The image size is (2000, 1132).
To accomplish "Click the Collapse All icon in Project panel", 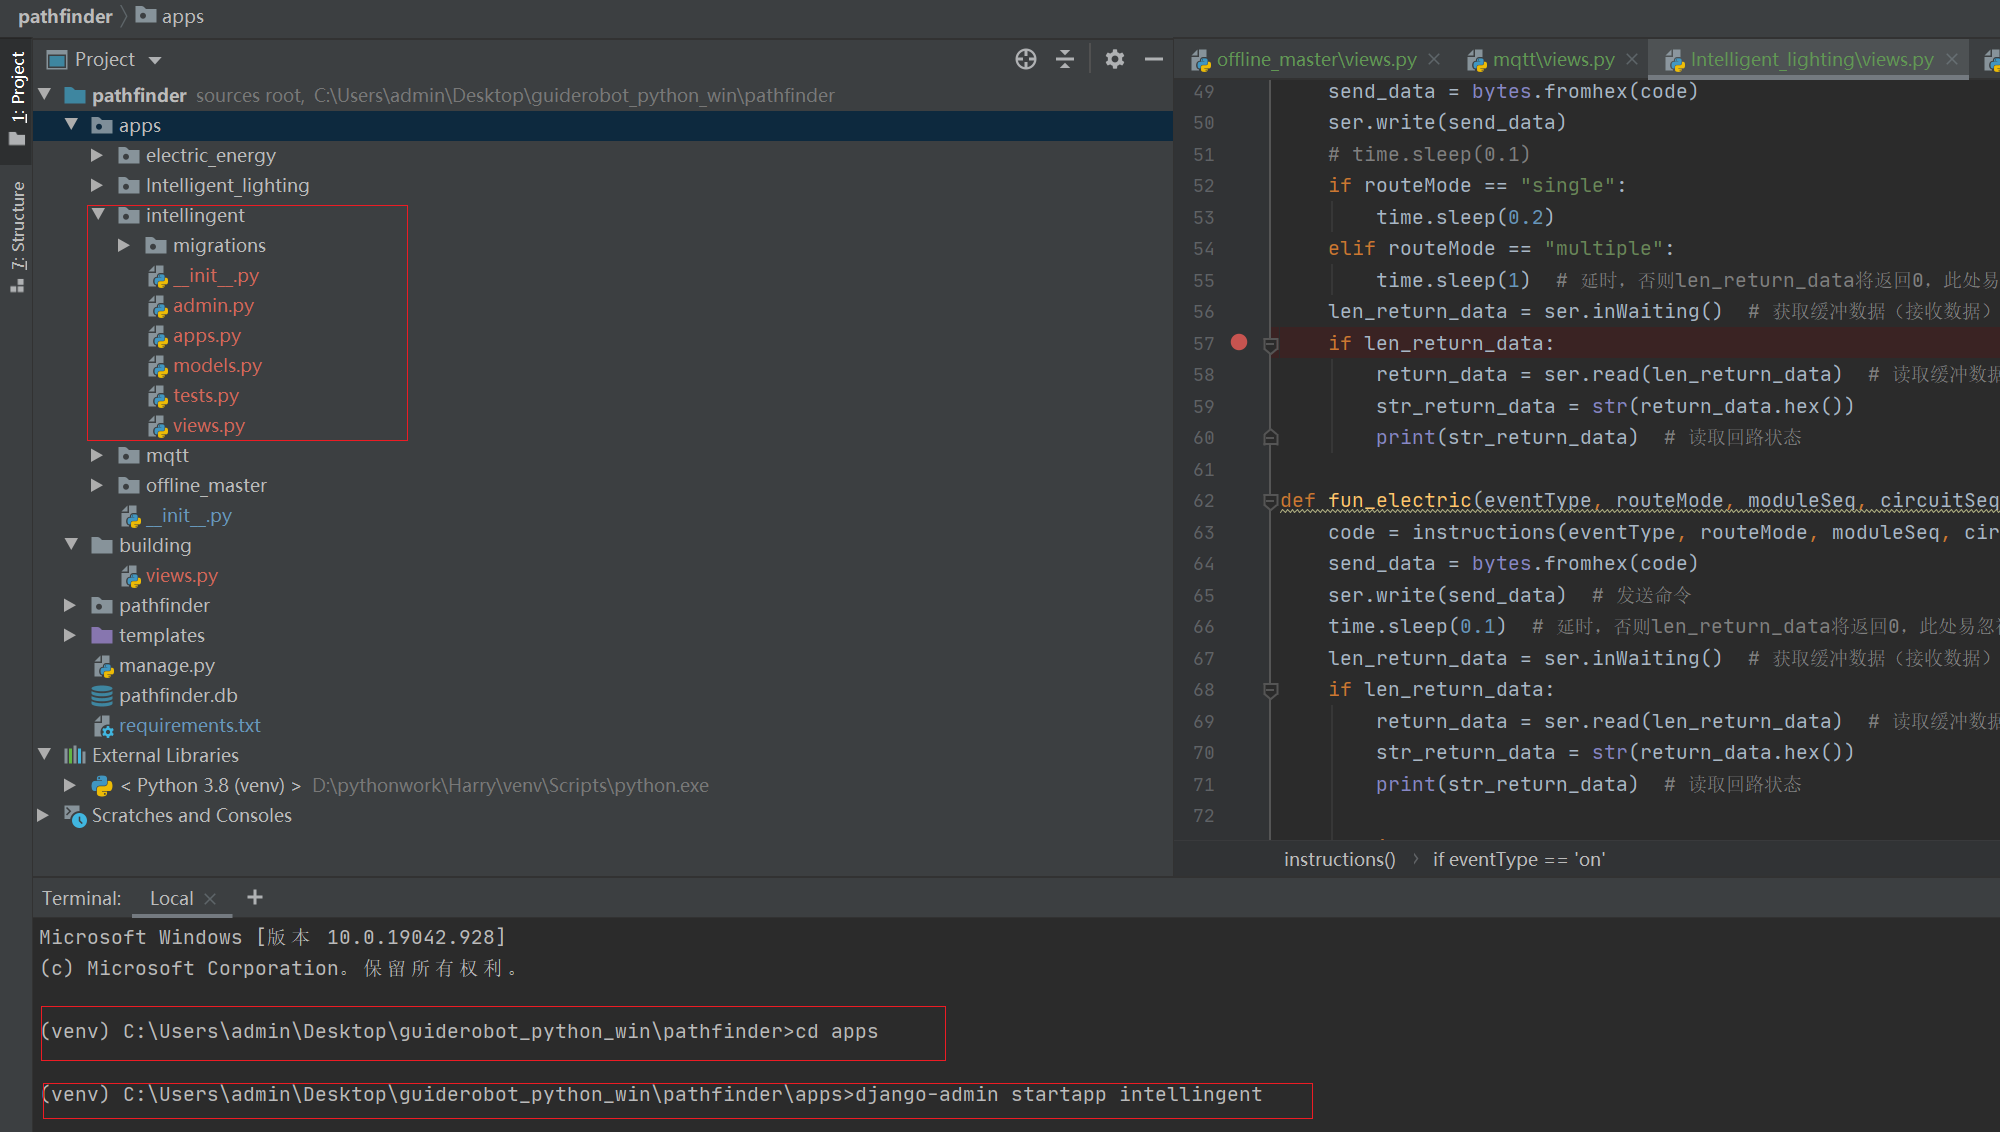I will pyautogui.click(x=1065, y=60).
